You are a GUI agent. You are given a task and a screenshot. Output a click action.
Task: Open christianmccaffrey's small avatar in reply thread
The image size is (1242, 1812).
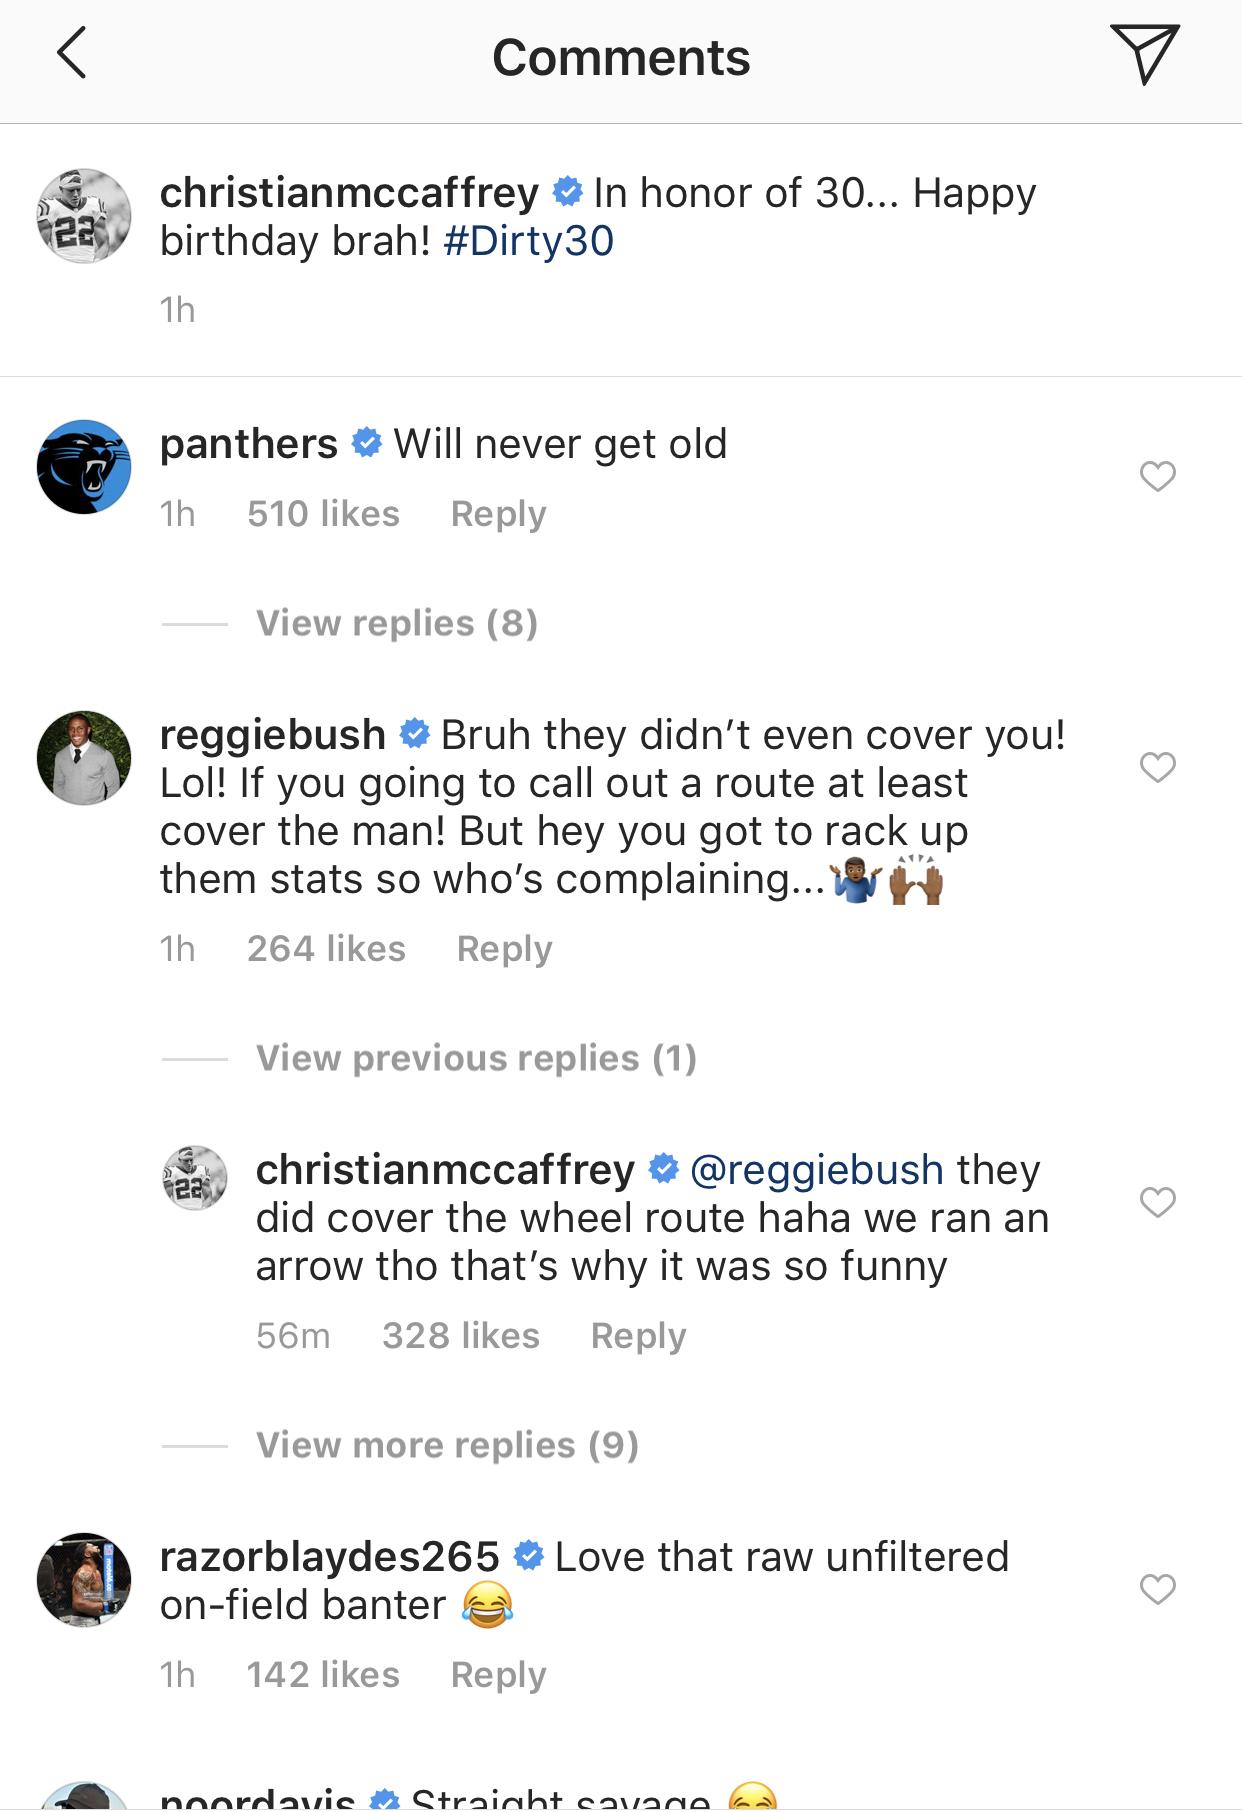195,1178
